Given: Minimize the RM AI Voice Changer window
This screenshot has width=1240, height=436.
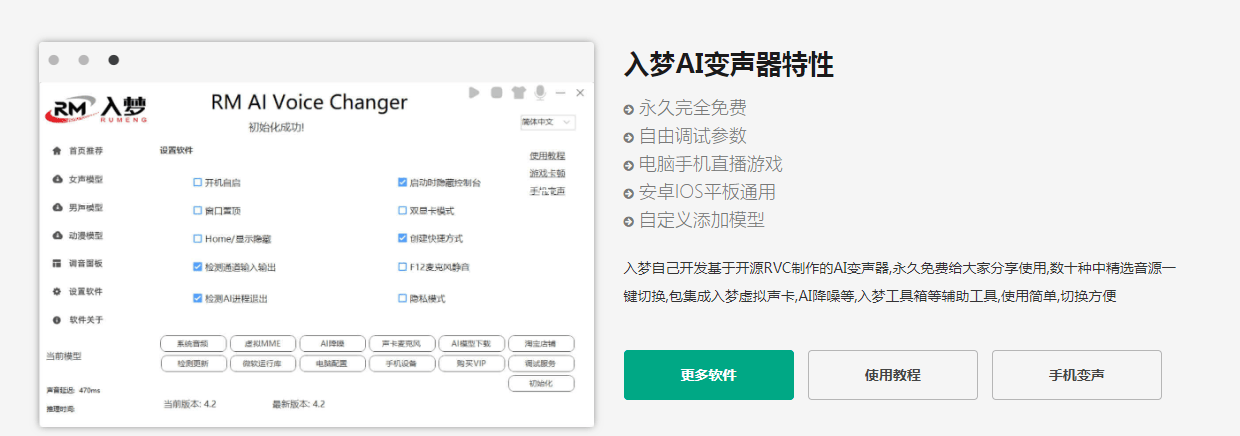Looking at the screenshot, I should (561, 92).
